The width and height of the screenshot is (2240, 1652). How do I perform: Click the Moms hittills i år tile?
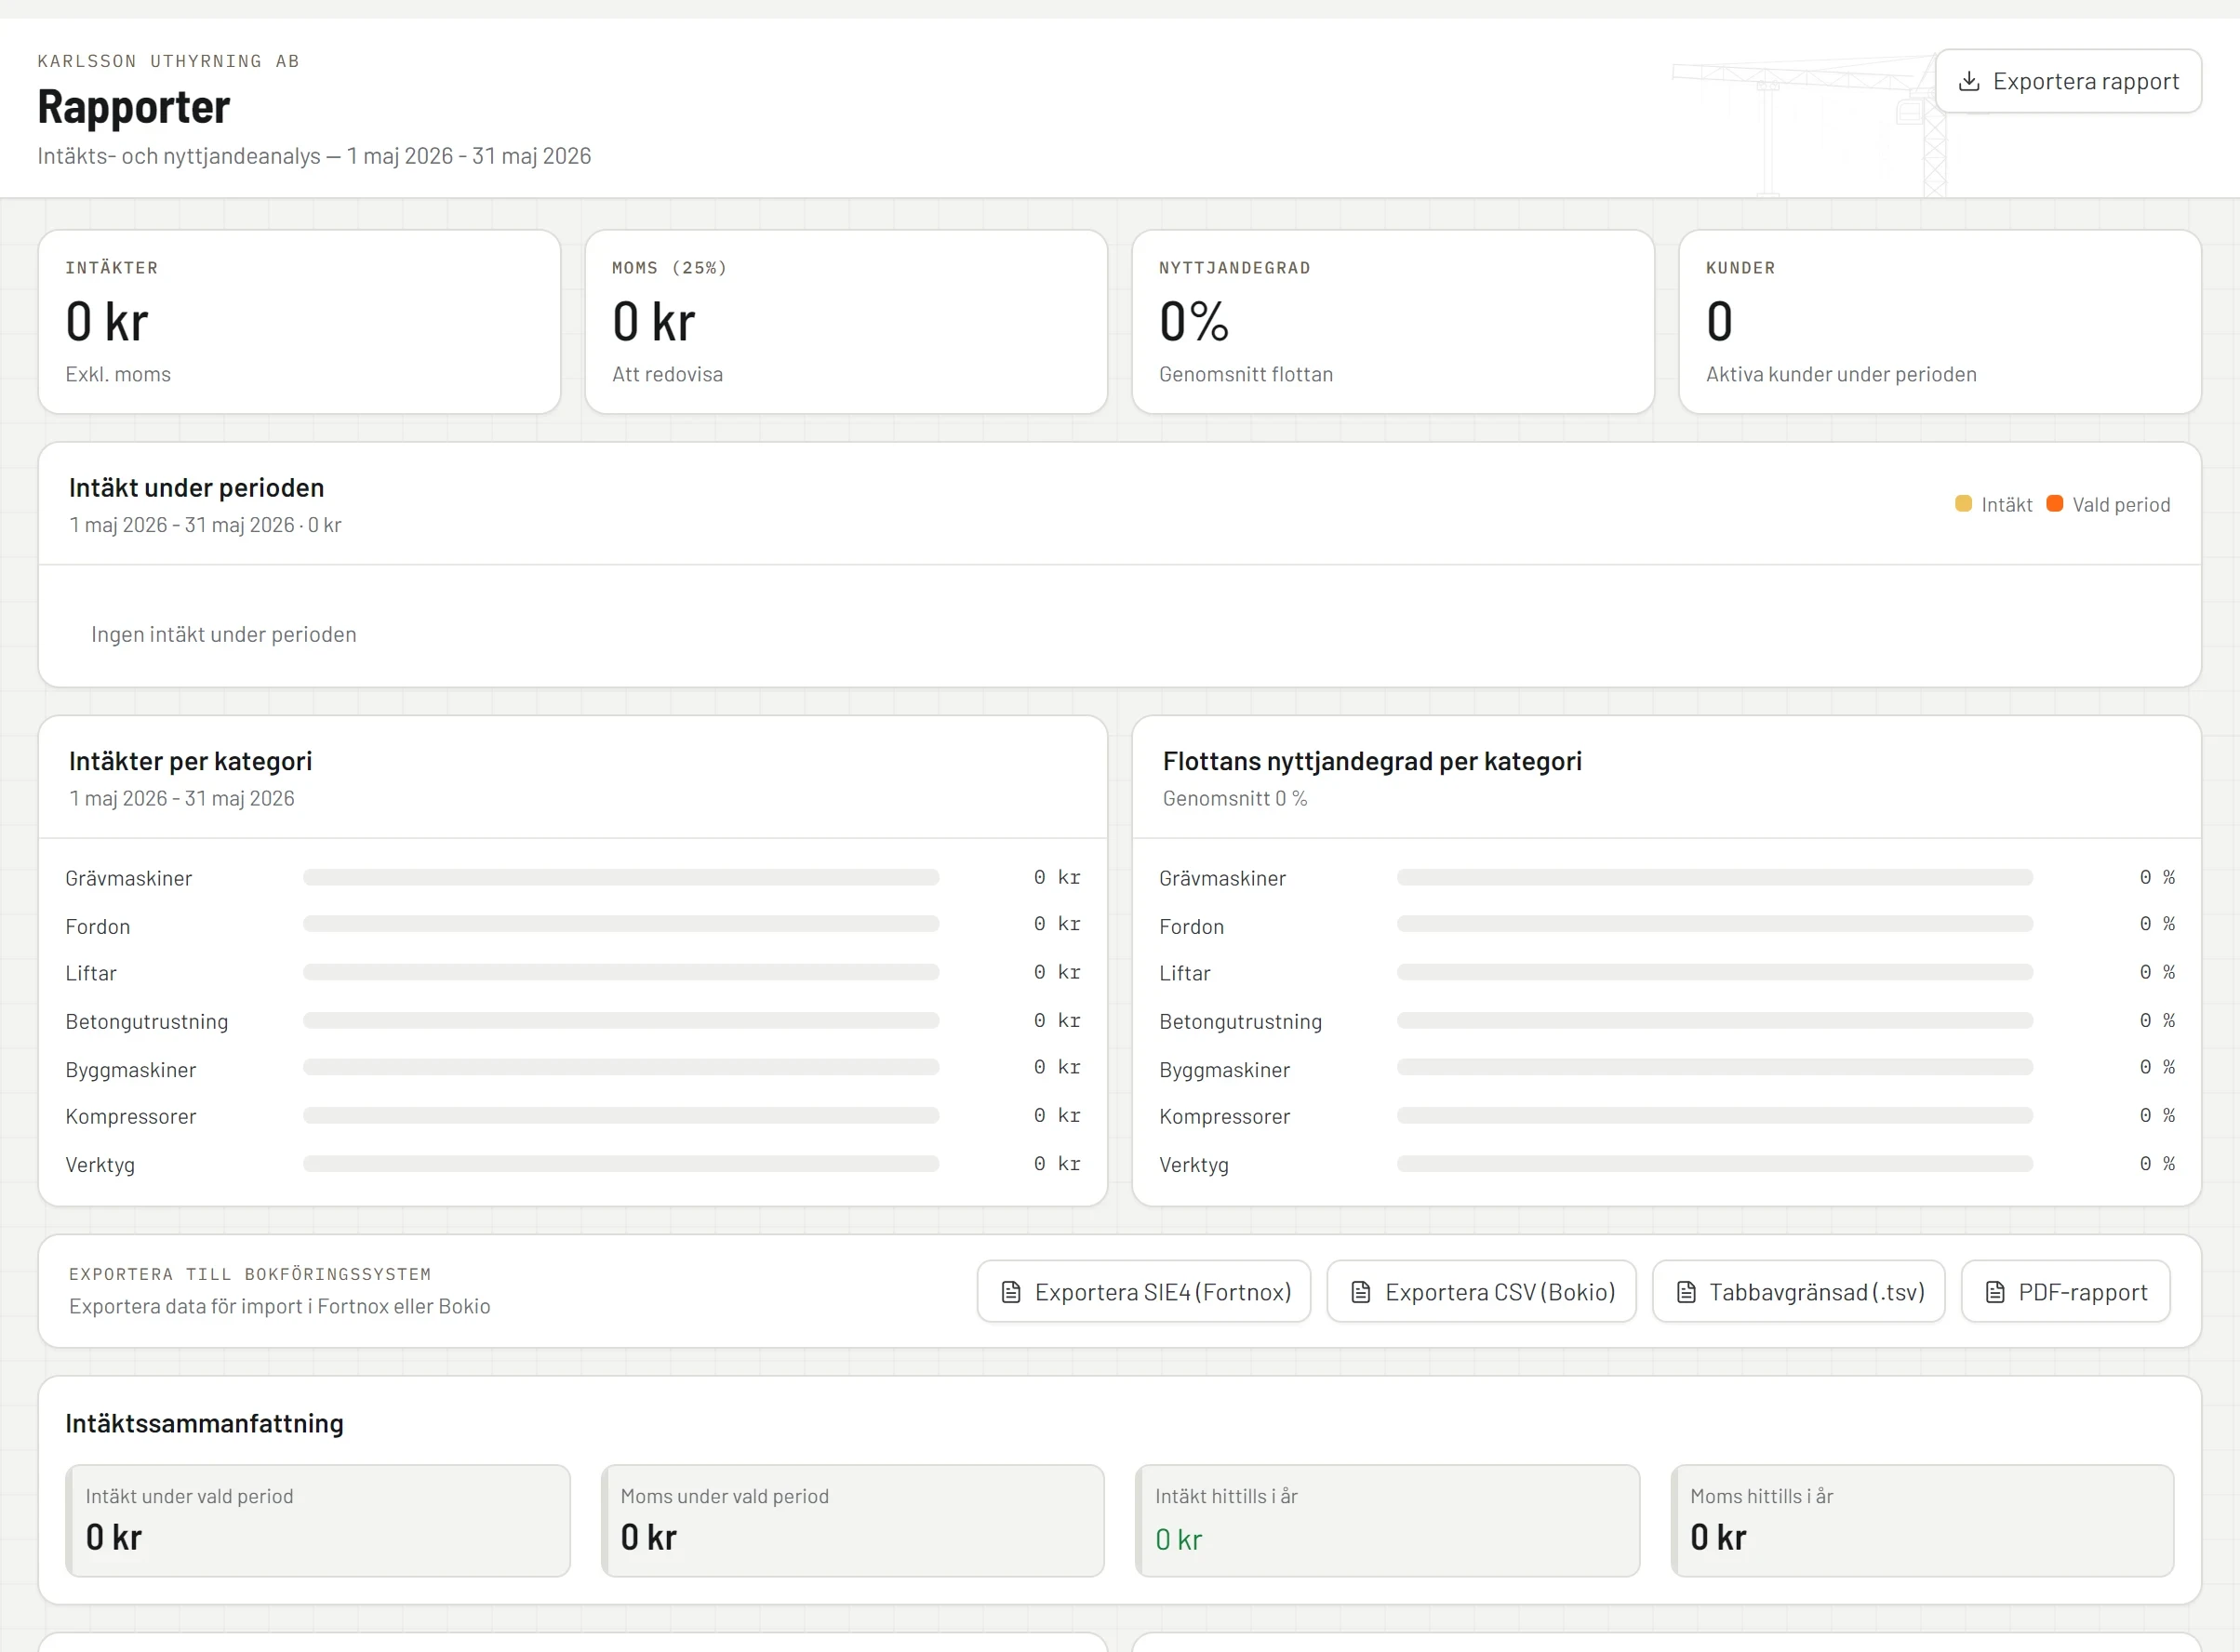[1923, 1521]
